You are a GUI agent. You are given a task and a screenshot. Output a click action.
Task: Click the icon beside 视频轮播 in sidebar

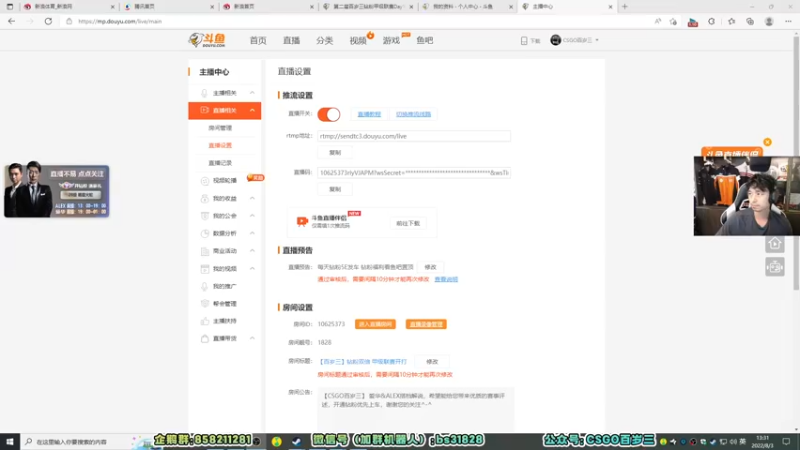(205, 181)
